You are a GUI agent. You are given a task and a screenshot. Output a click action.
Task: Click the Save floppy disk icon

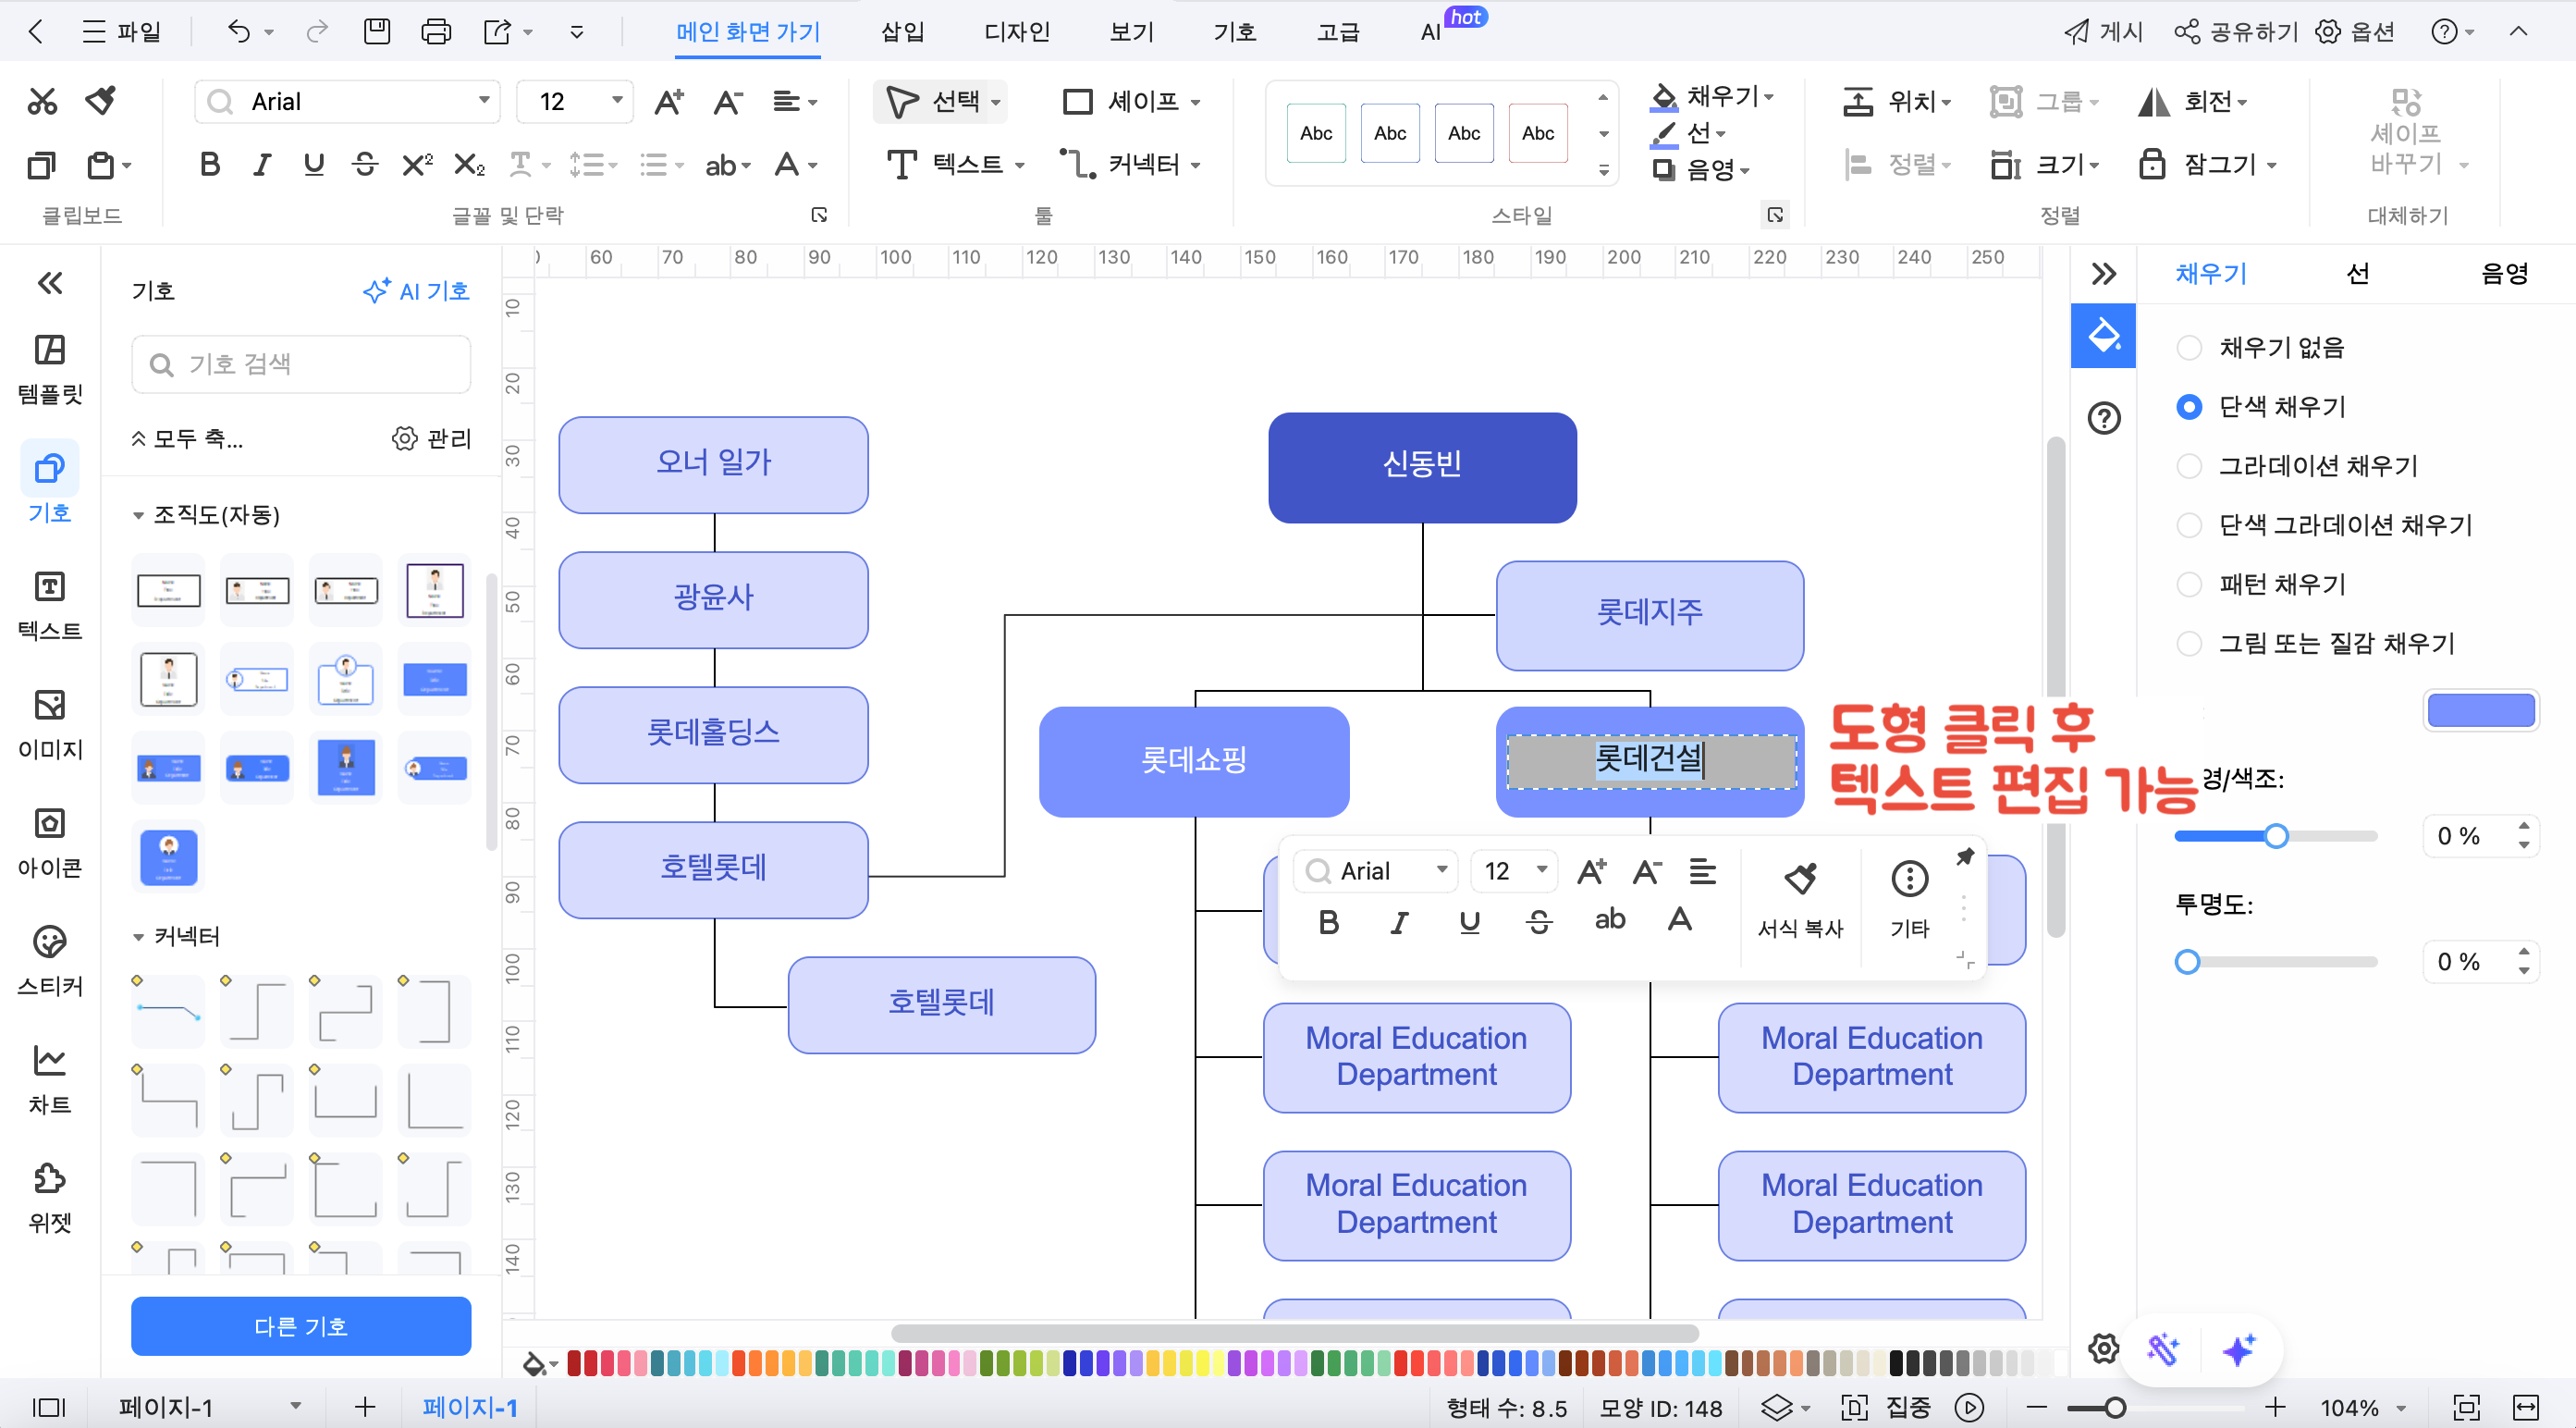pos(376,32)
